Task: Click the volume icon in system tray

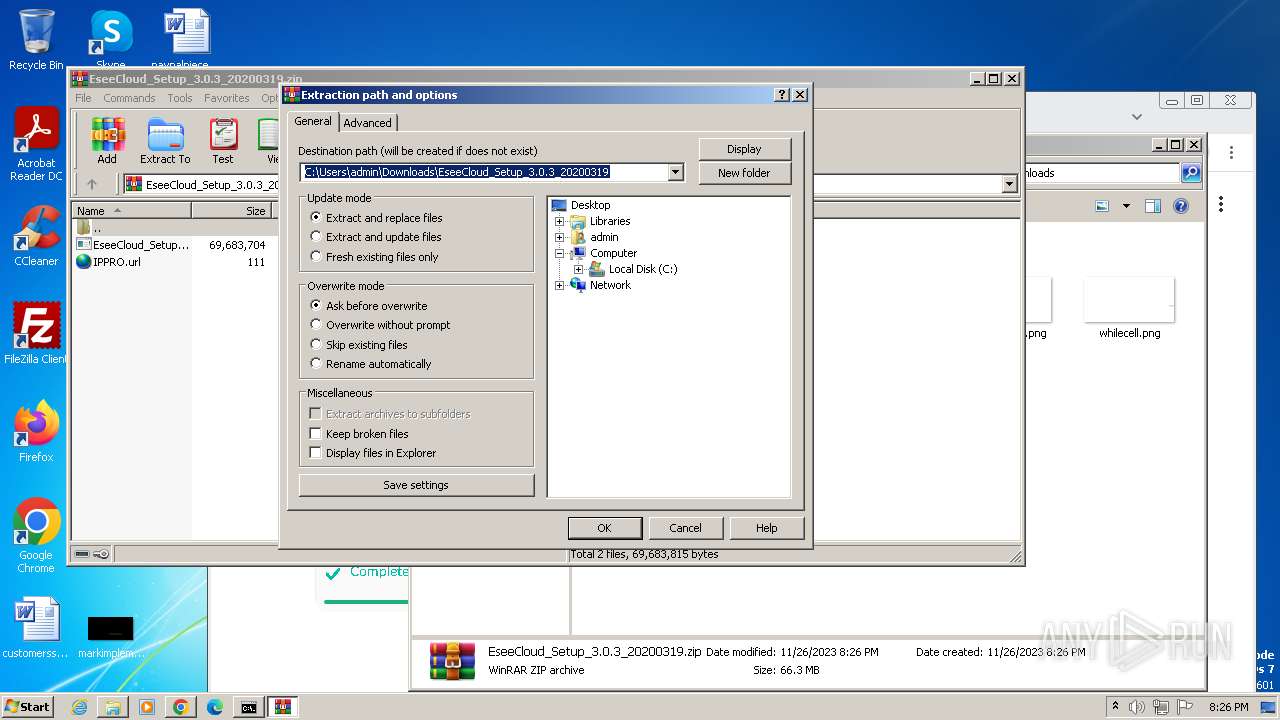Action: [x=1137, y=707]
